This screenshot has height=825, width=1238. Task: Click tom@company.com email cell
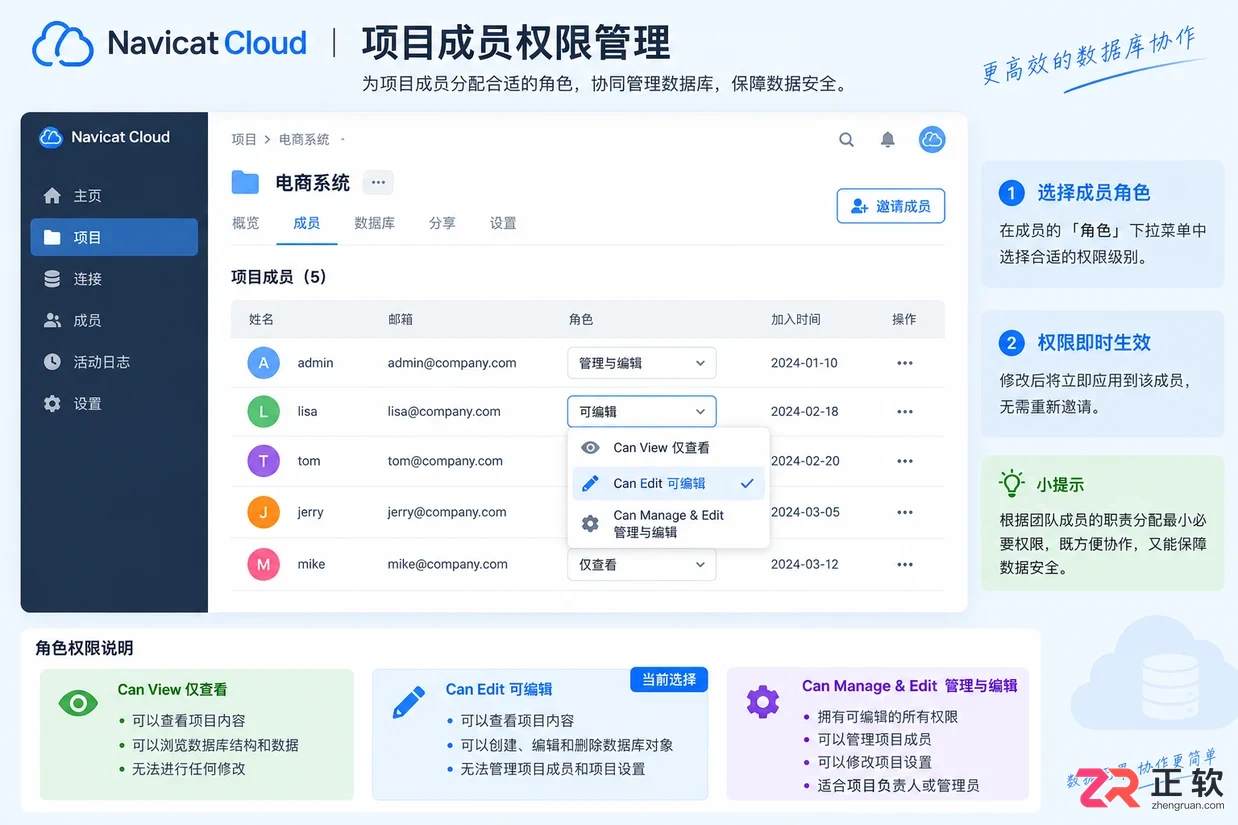coord(445,461)
